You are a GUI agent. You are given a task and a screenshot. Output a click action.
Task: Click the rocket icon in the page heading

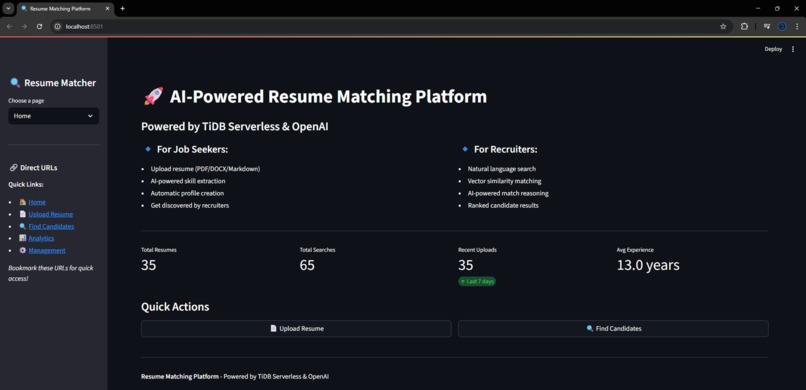point(153,96)
